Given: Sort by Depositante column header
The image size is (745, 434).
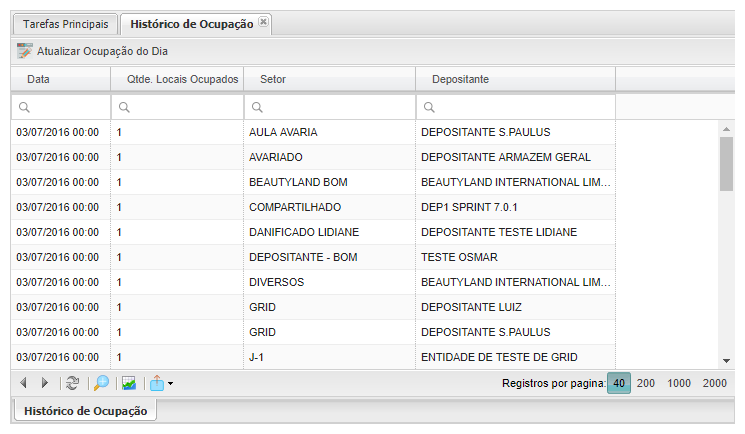Looking at the screenshot, I should tap(460, 79).
